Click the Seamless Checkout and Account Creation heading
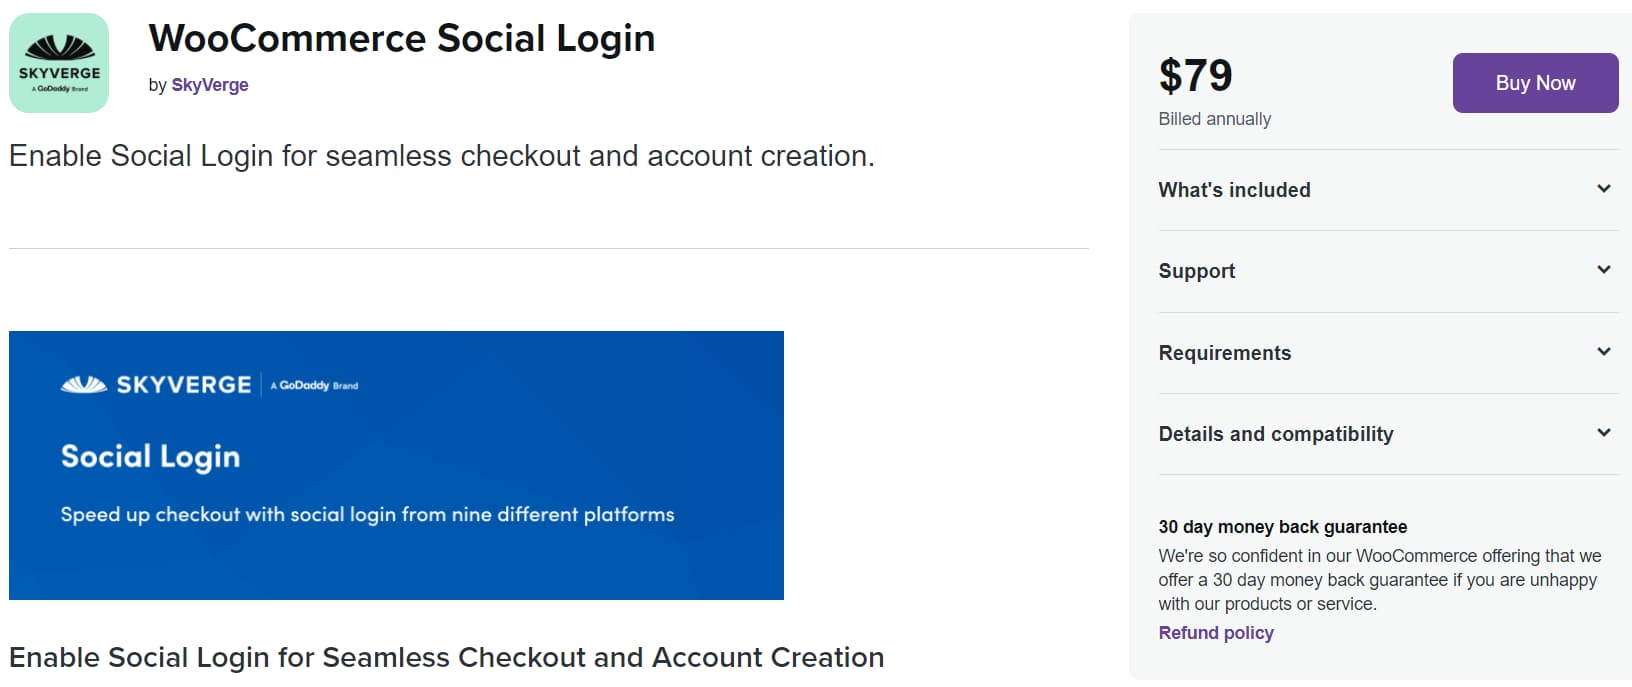 click(446, 657)
